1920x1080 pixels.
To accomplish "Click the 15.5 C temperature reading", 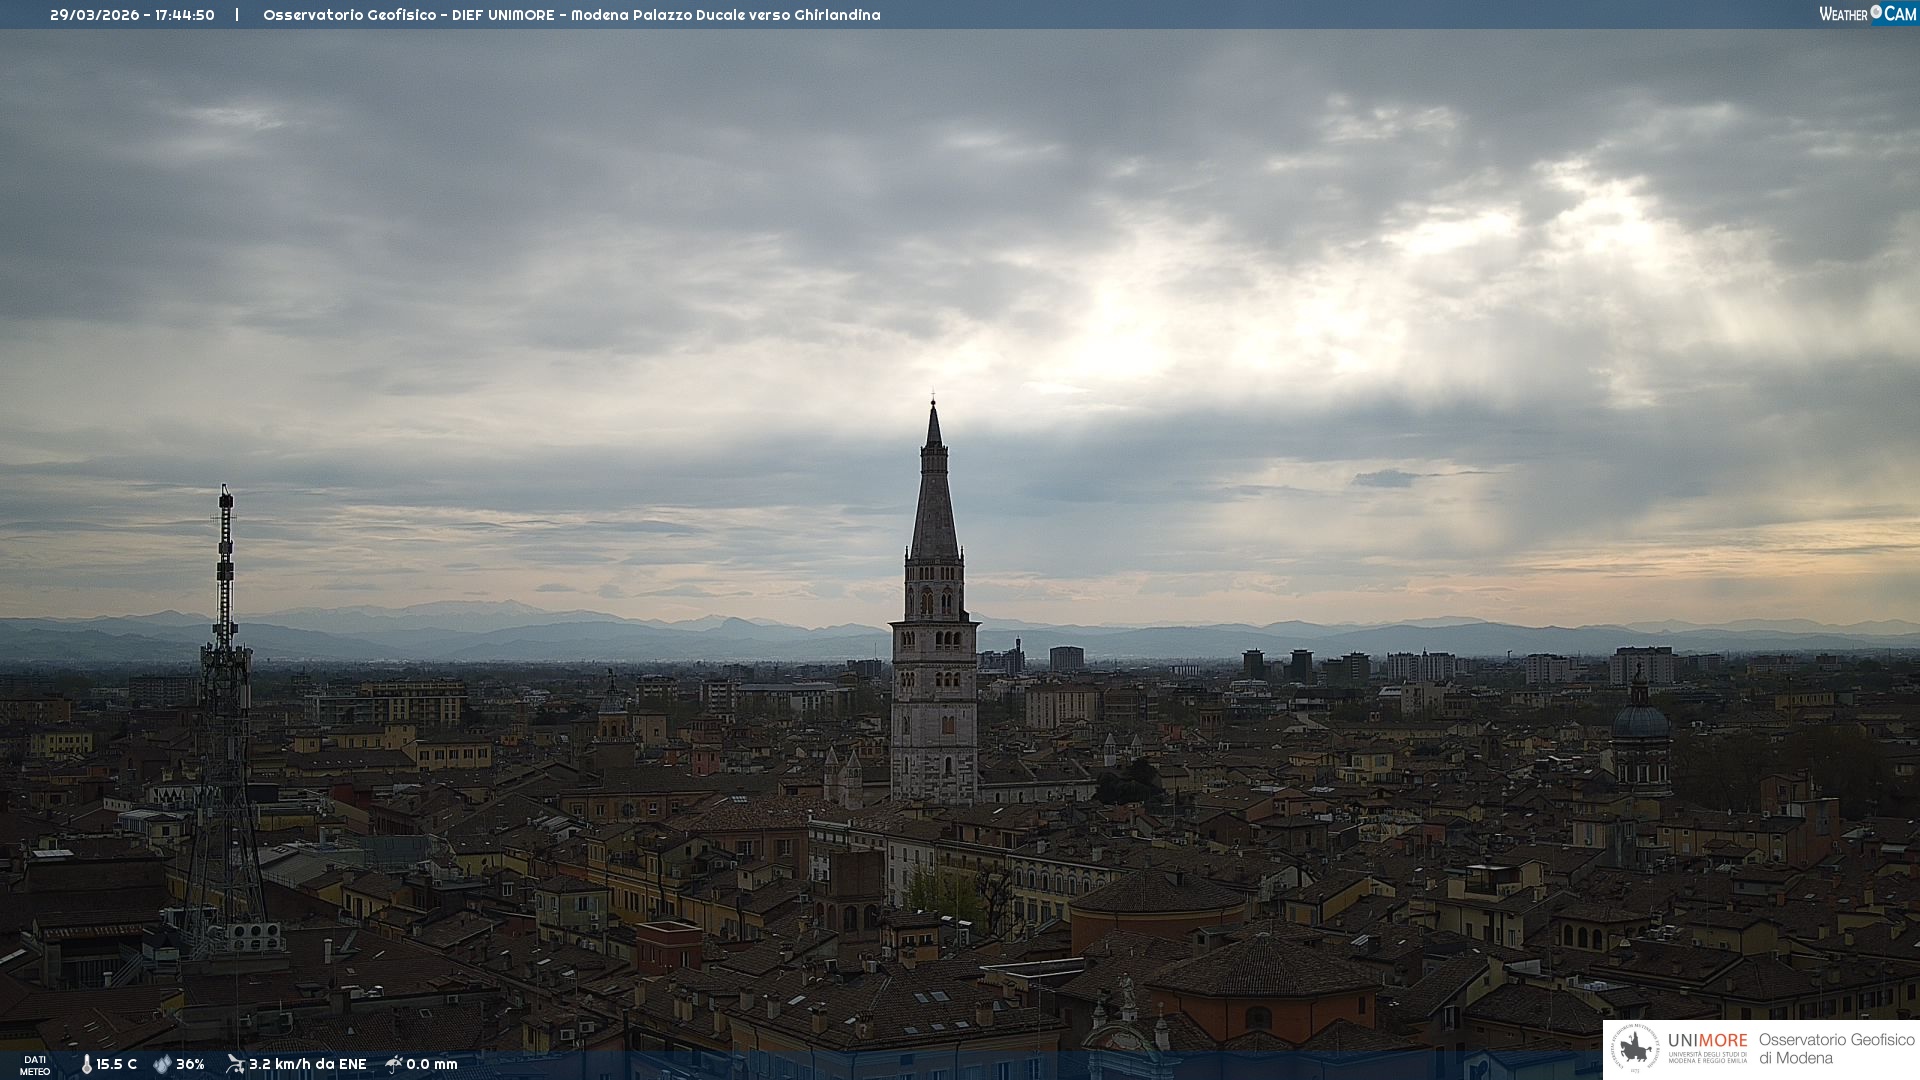I will tap(116, 1064).
